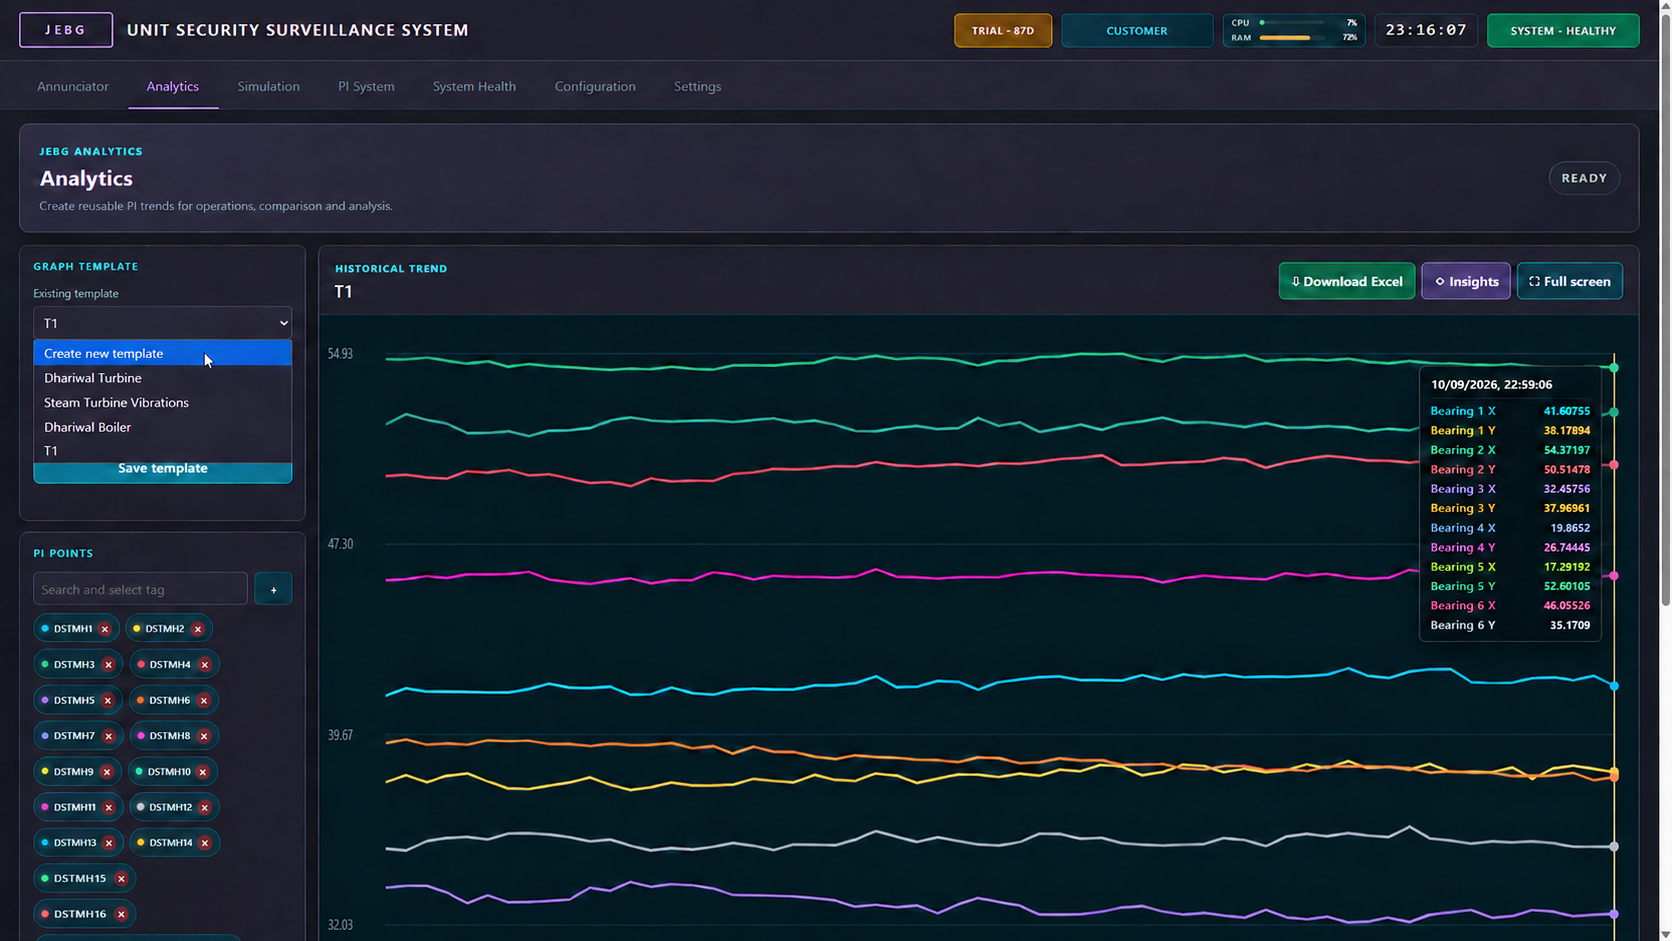This screenshot has width=1672, height=941.
Task: Click Bearing 6 Y value in tooltip
Action: click(x=1570, y=625)
